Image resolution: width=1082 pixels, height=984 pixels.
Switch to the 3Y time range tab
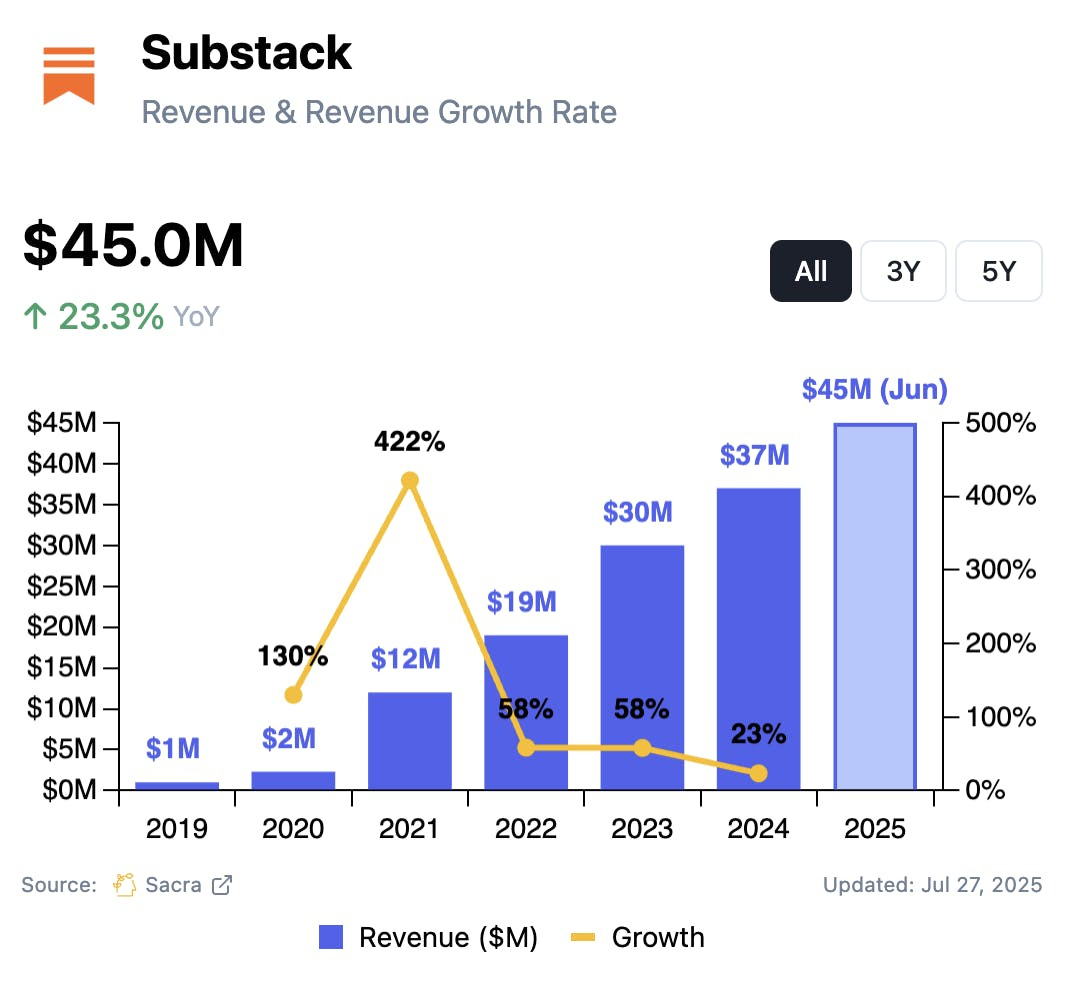903,270
